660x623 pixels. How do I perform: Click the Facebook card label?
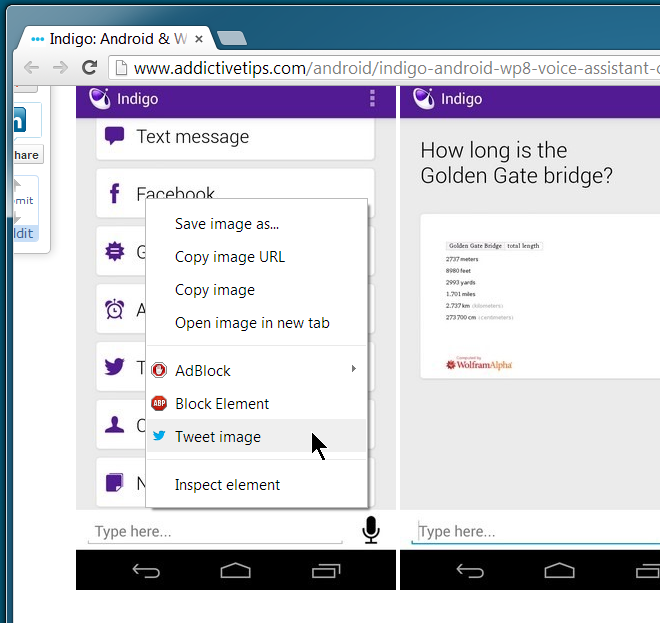[176, 192]
